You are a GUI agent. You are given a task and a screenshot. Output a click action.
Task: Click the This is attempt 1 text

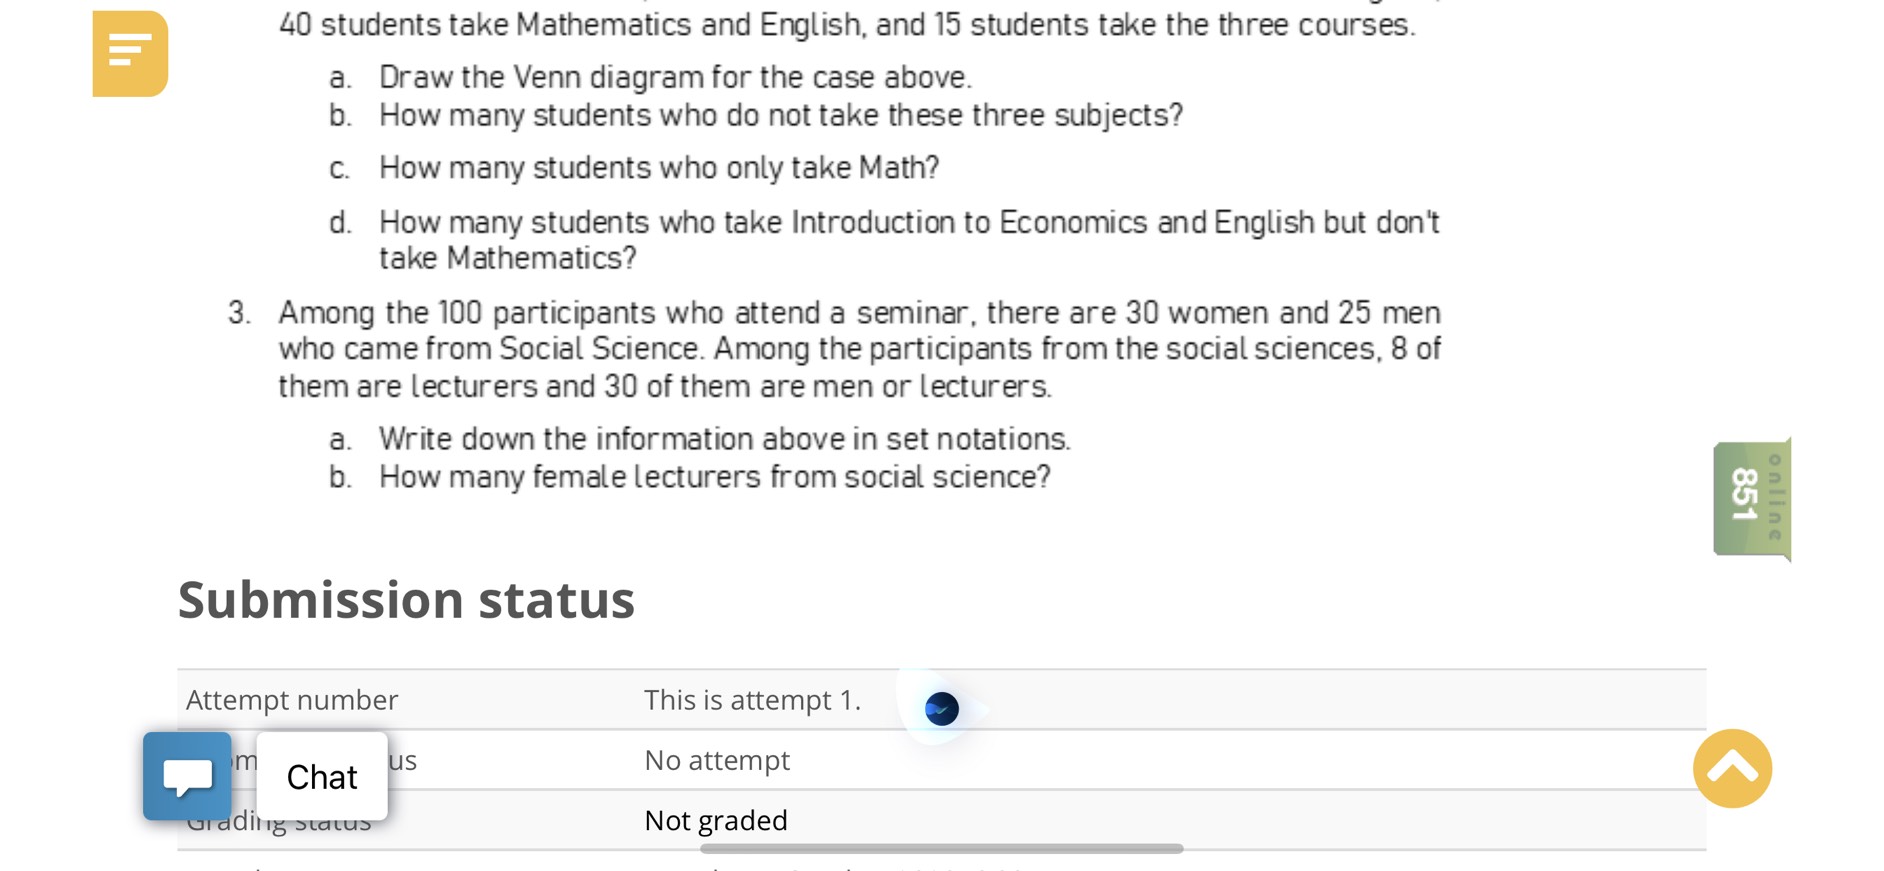coord(752,700)
